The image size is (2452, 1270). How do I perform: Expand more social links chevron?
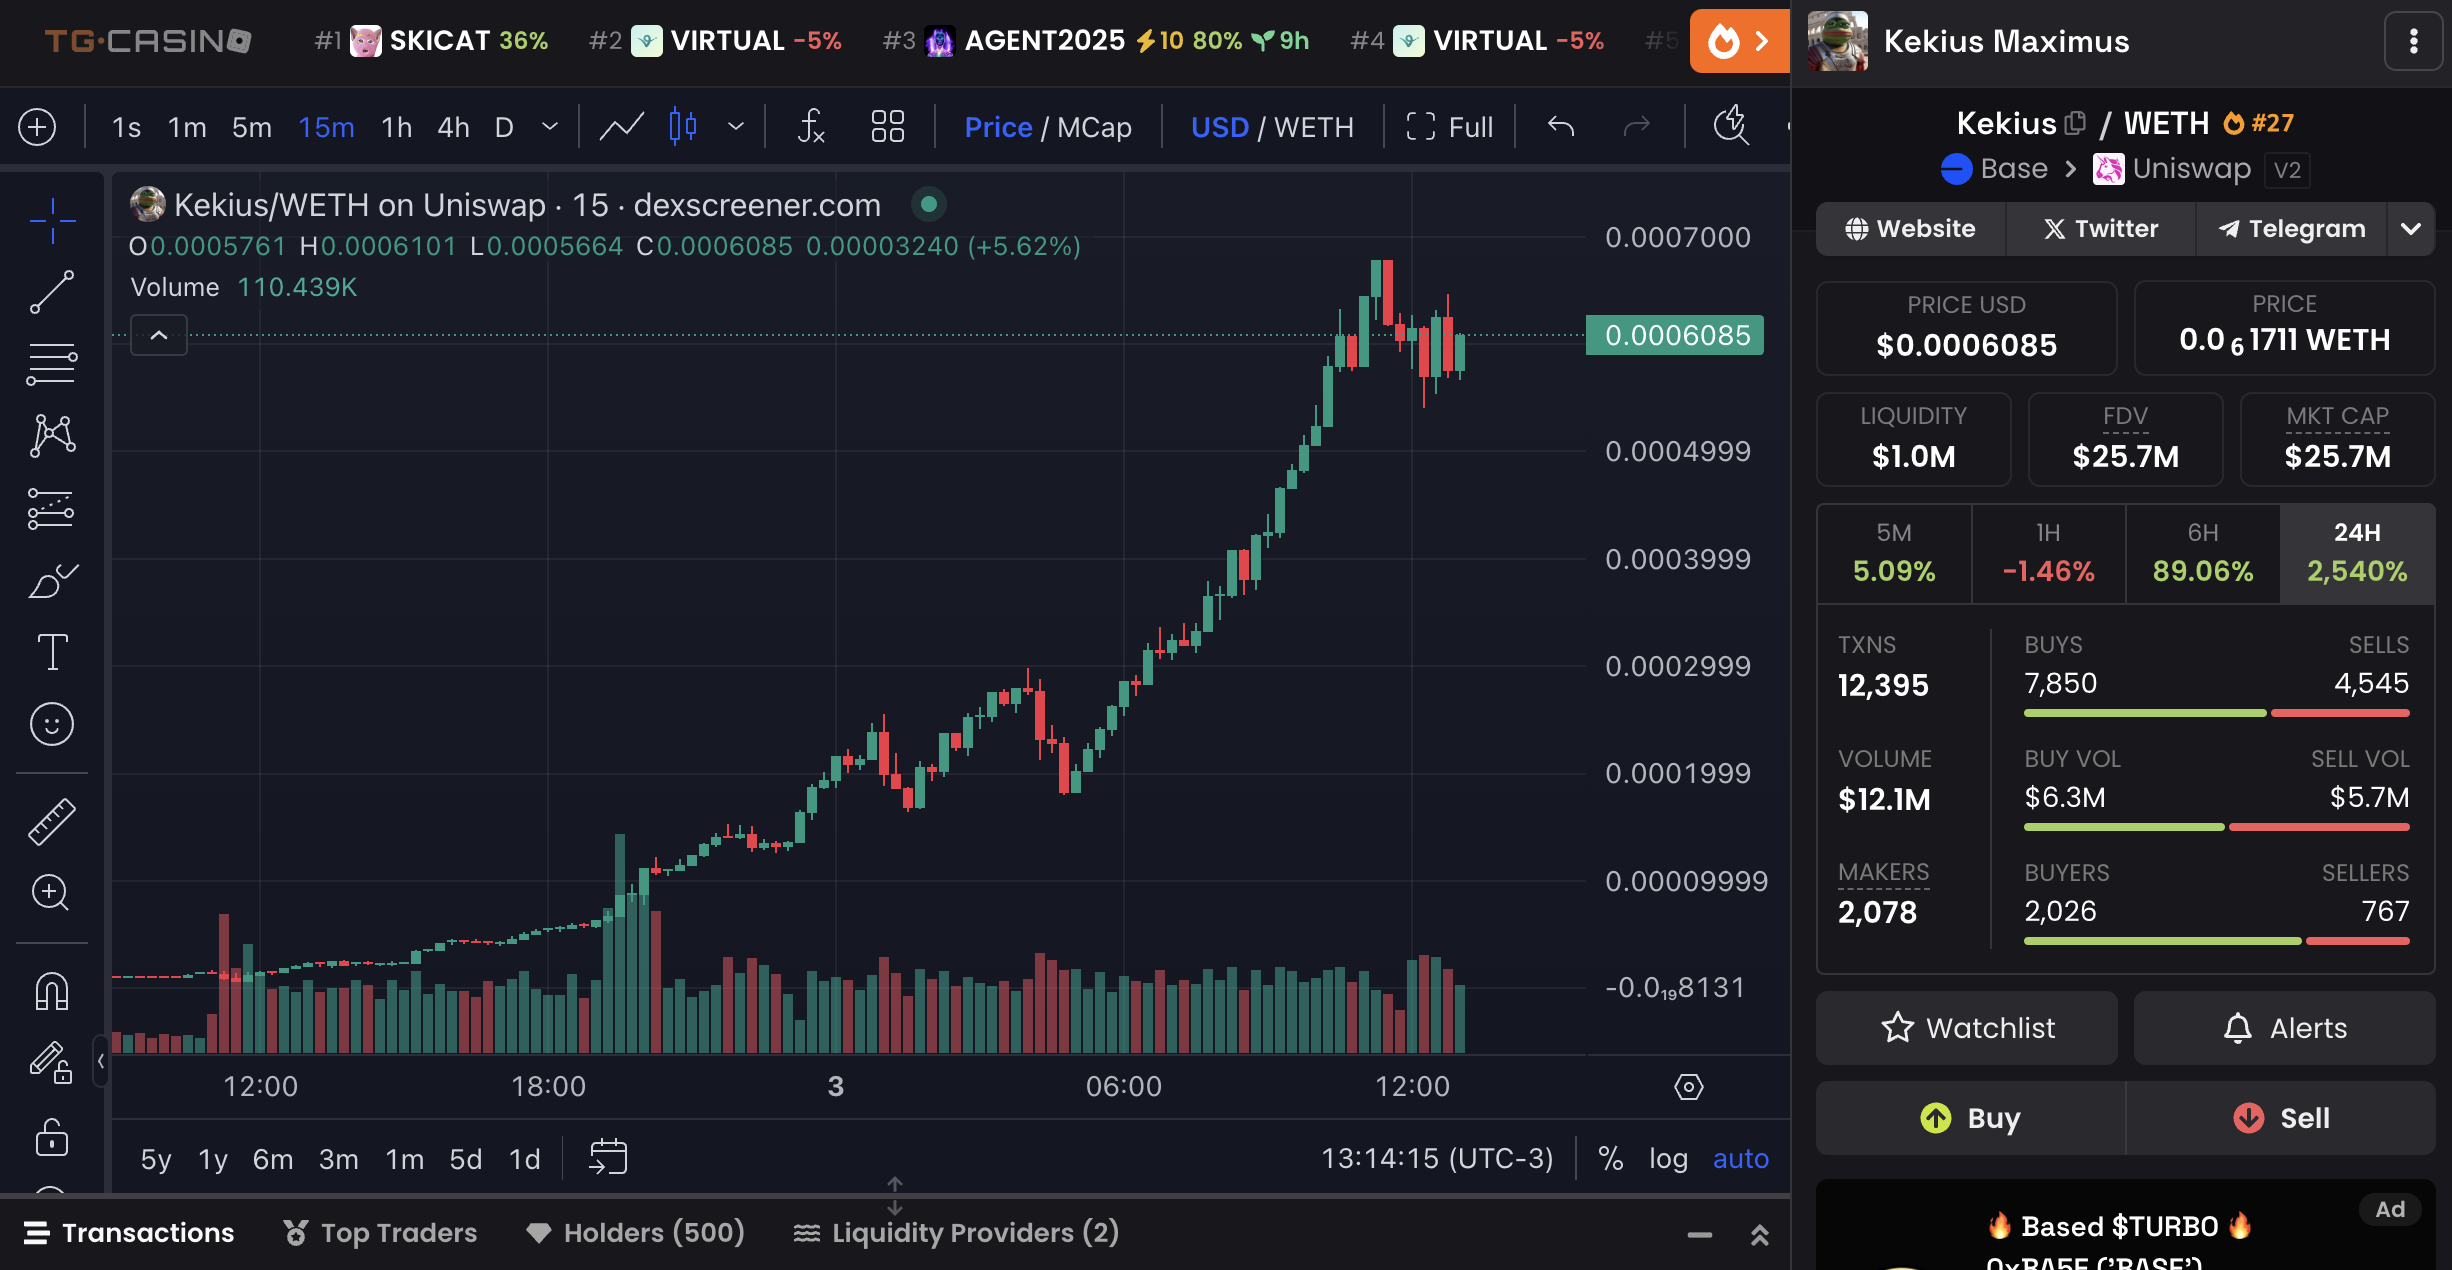(x=2411, y=229)
